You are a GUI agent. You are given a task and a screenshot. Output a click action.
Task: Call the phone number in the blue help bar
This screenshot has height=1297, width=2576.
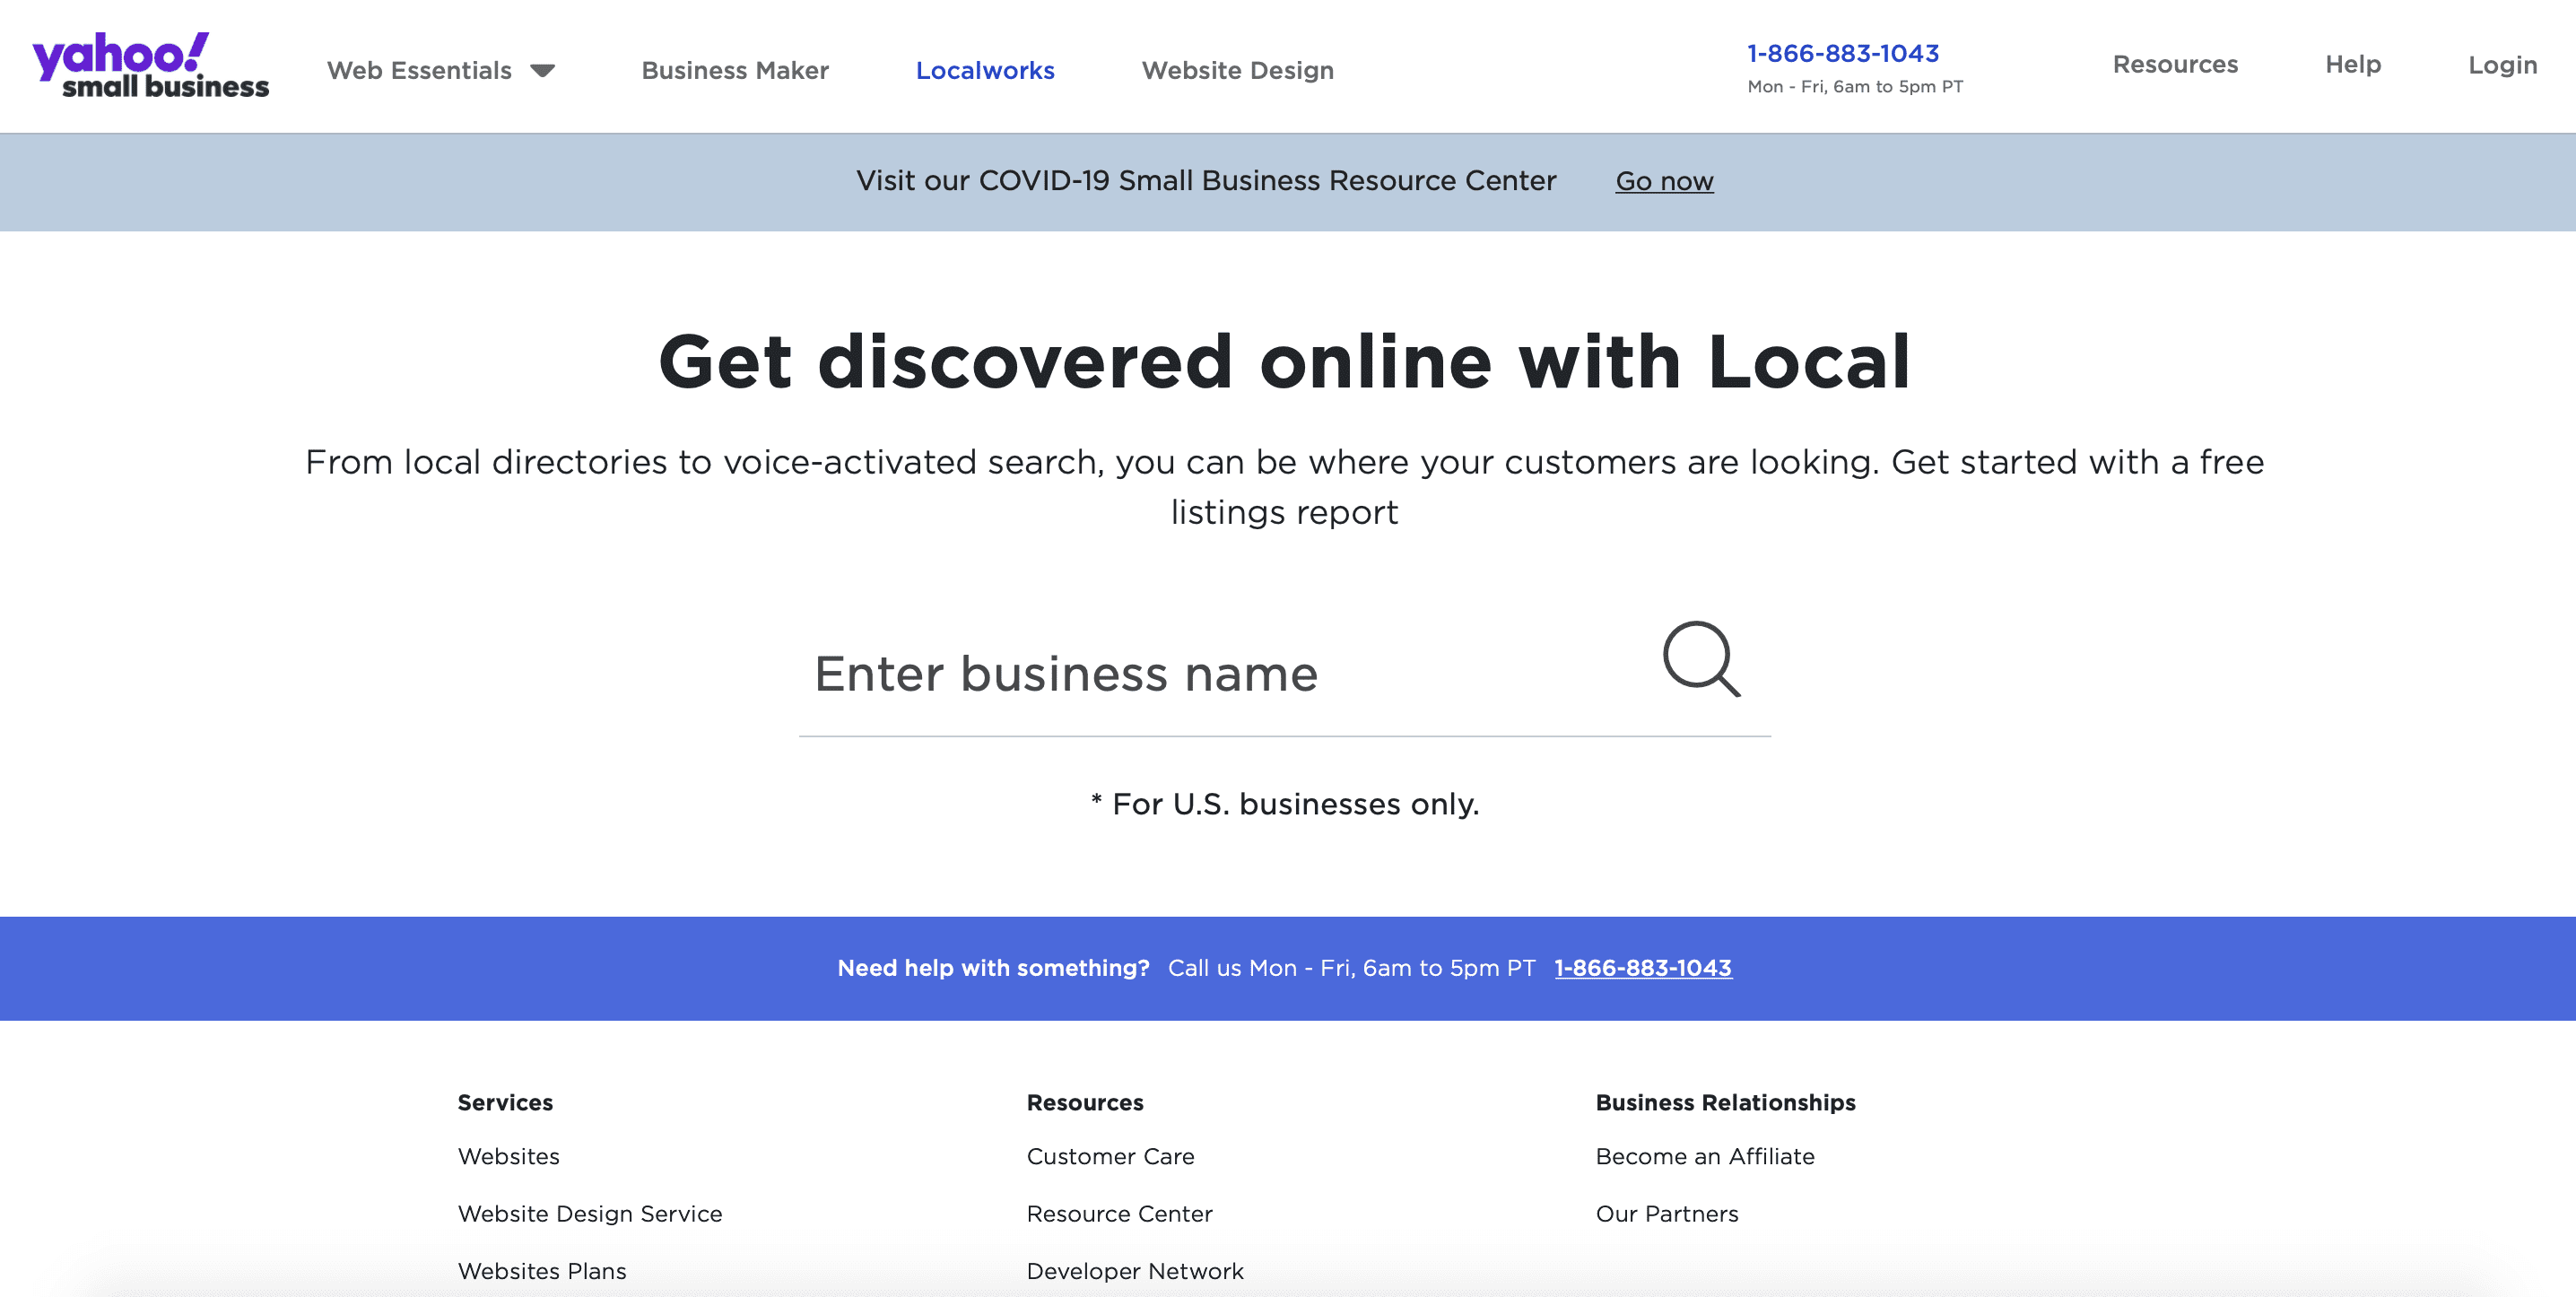pyautogui.click(x=1643, y=968)
